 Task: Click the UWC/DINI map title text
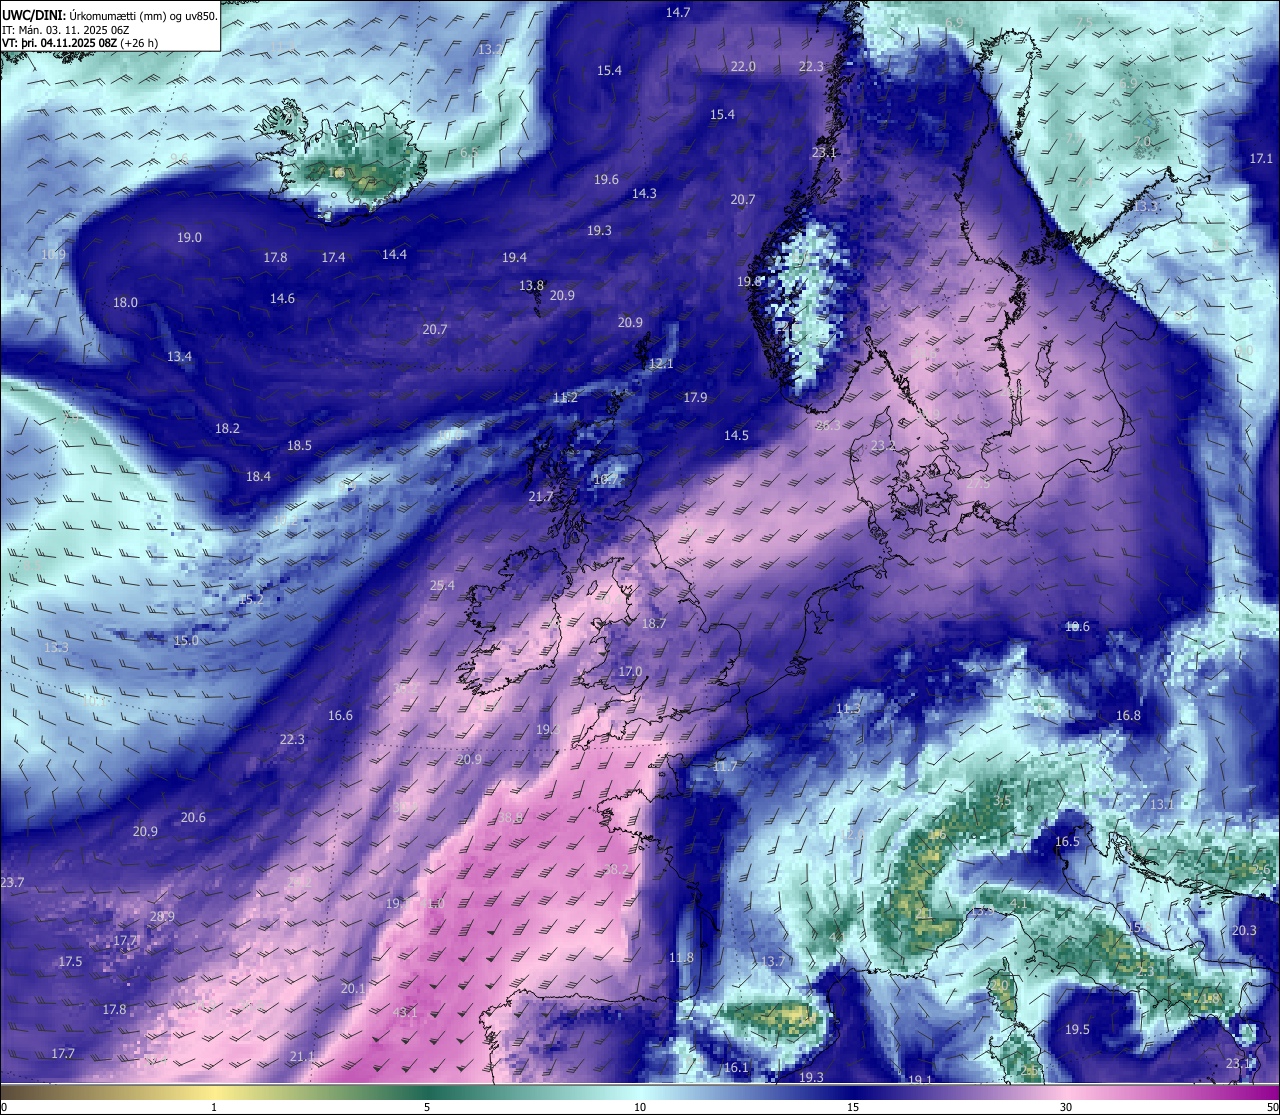coord(110,16)
